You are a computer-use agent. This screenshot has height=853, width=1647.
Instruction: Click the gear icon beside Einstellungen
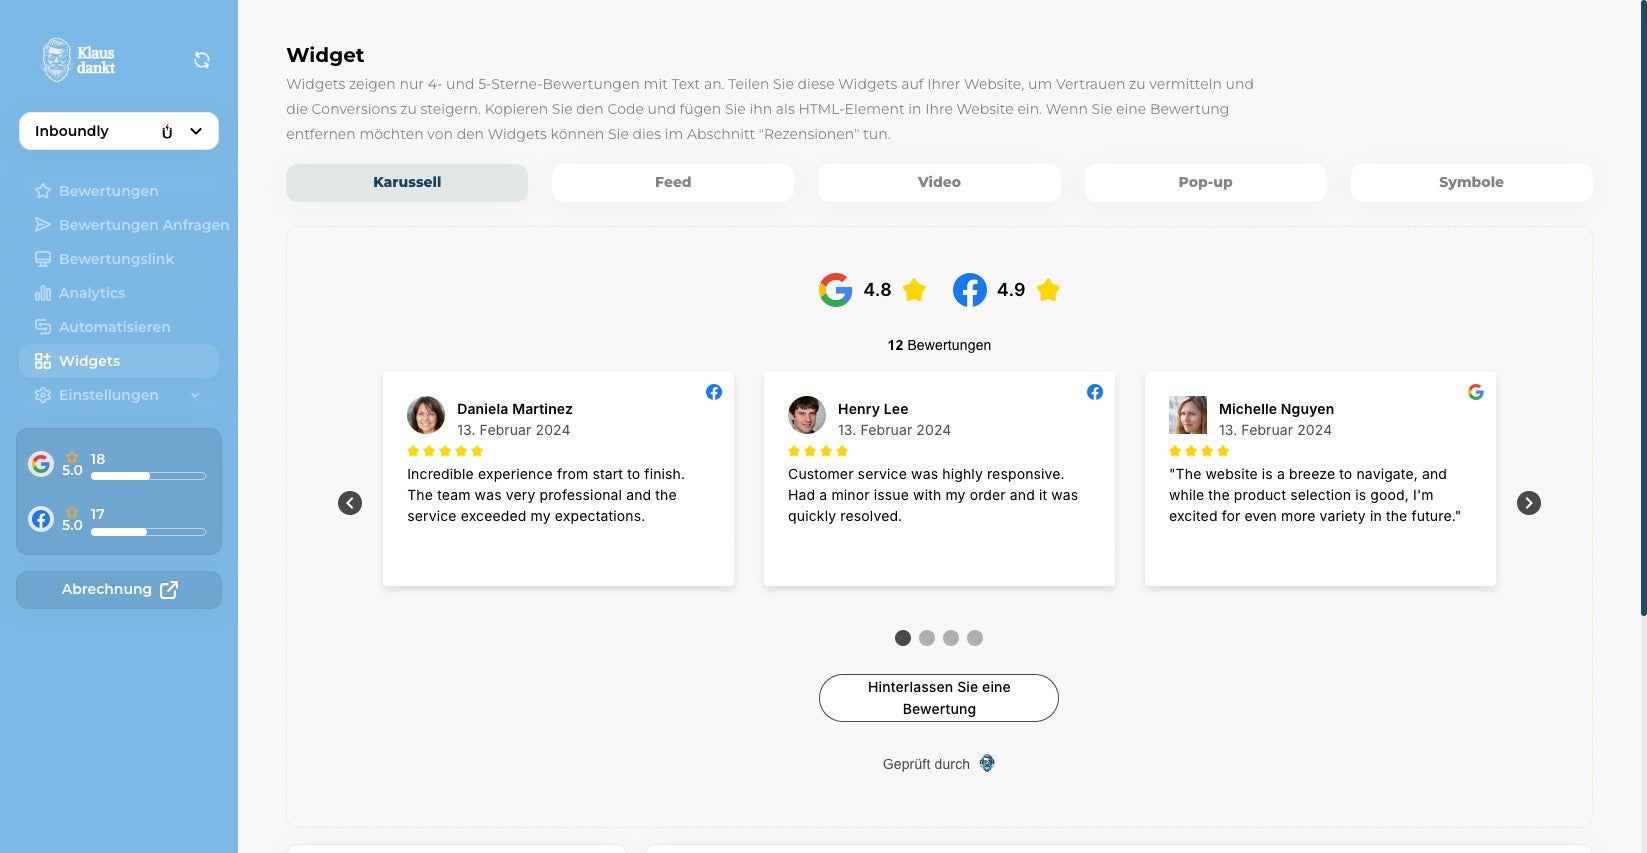43,395
